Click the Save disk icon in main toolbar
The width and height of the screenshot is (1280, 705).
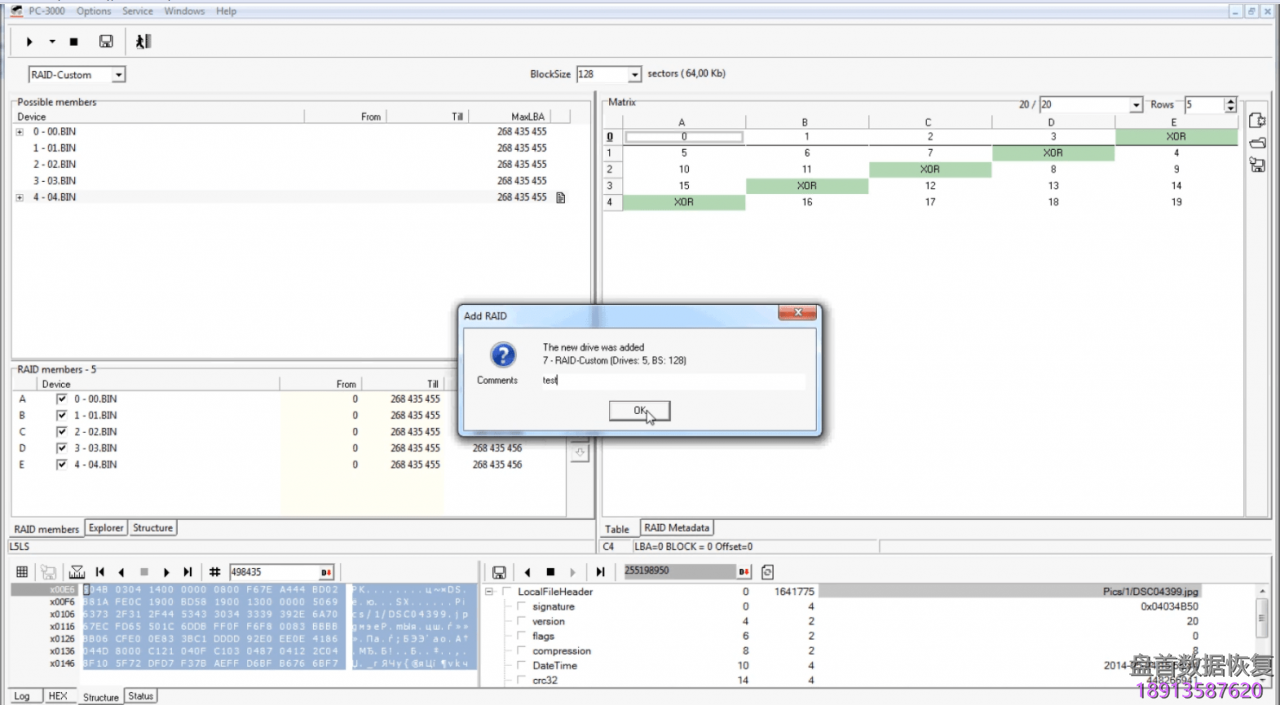tap(106, 42)
